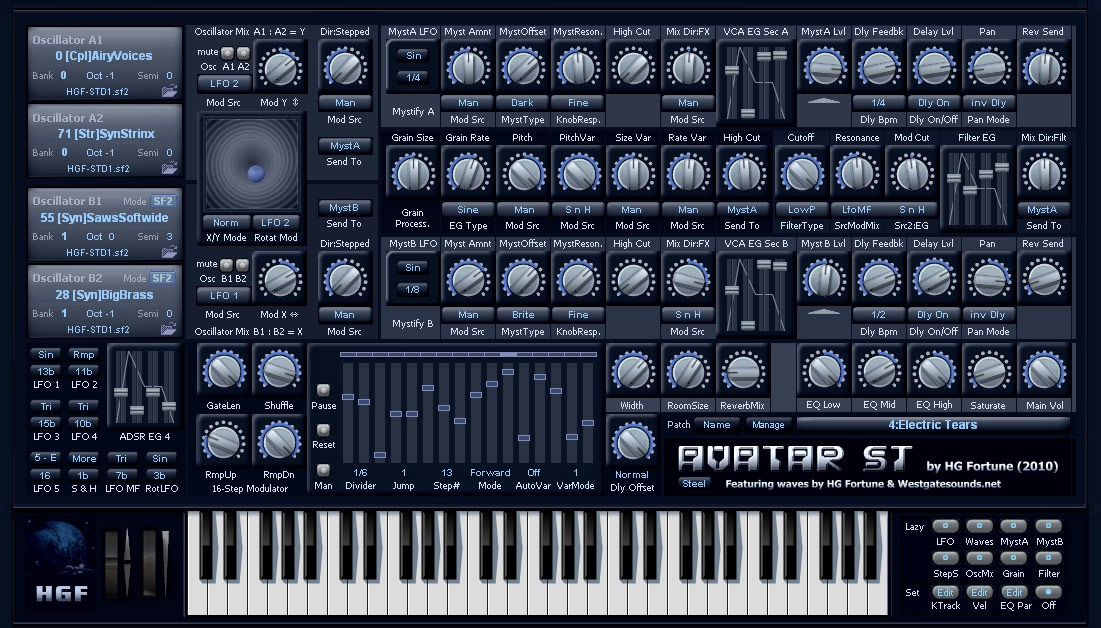The height and width of the screenshot is (628, 1101).
Task: Click the GateLen knob
Action: 223,371
